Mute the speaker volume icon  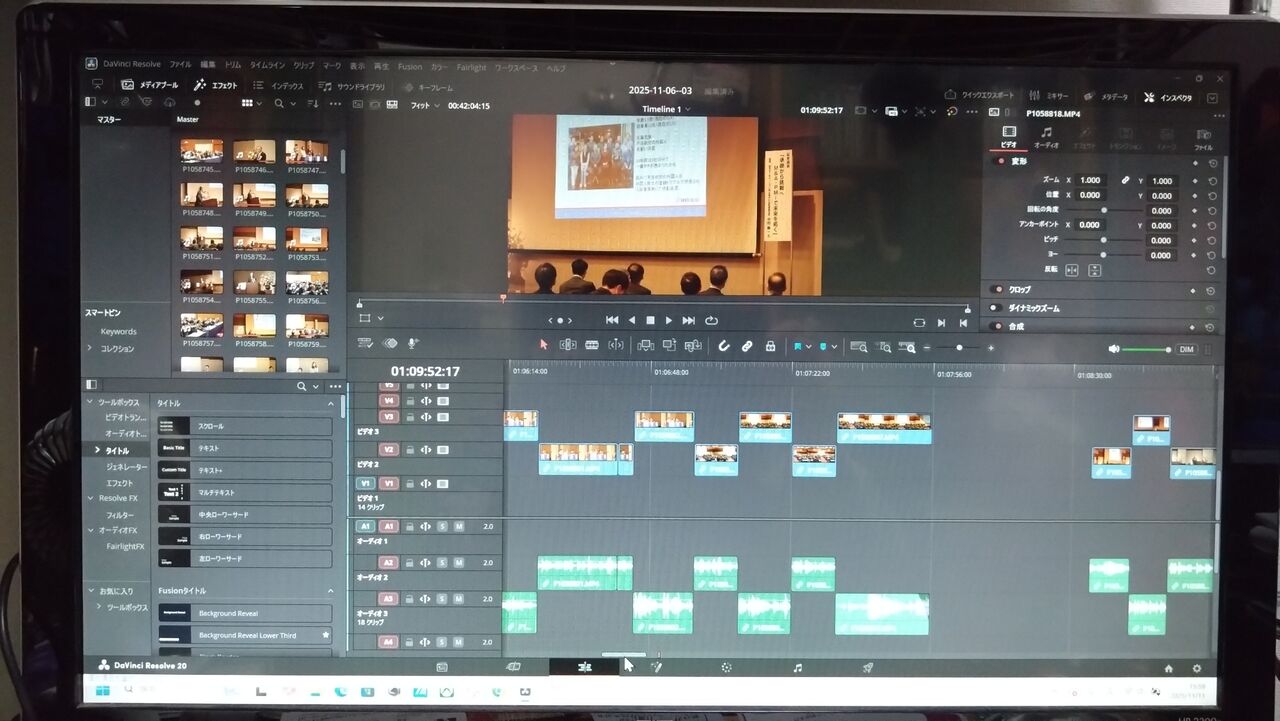pyautogui.click(x=1114, y=349)
